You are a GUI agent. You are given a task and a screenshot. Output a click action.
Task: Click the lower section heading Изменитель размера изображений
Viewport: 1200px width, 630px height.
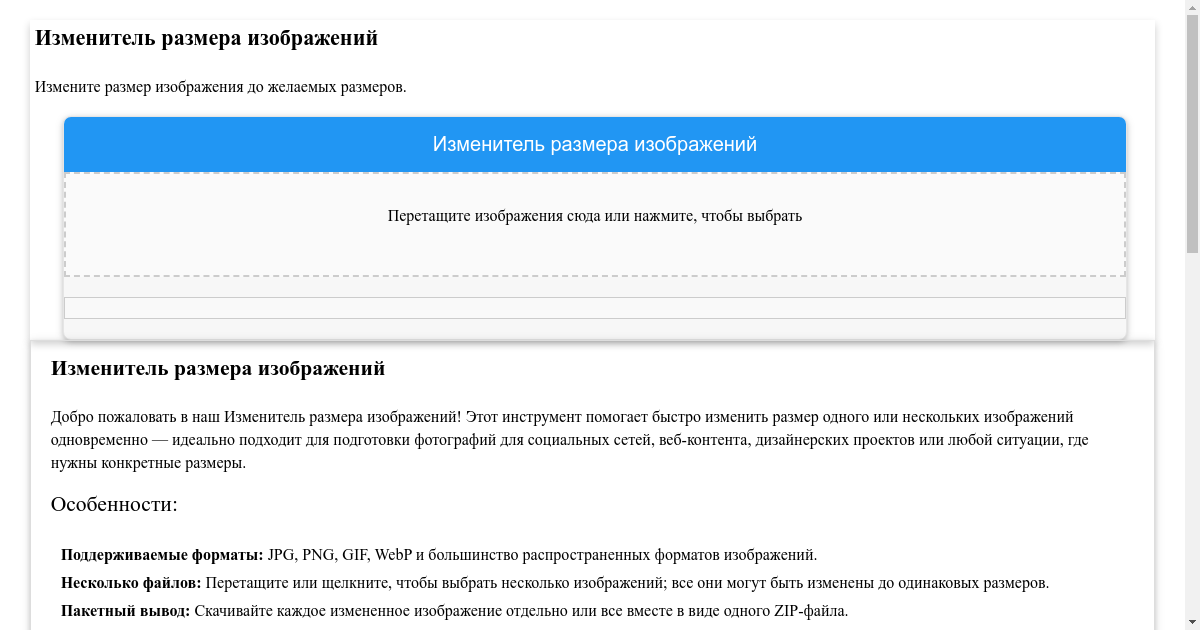(x=217, y=369)
